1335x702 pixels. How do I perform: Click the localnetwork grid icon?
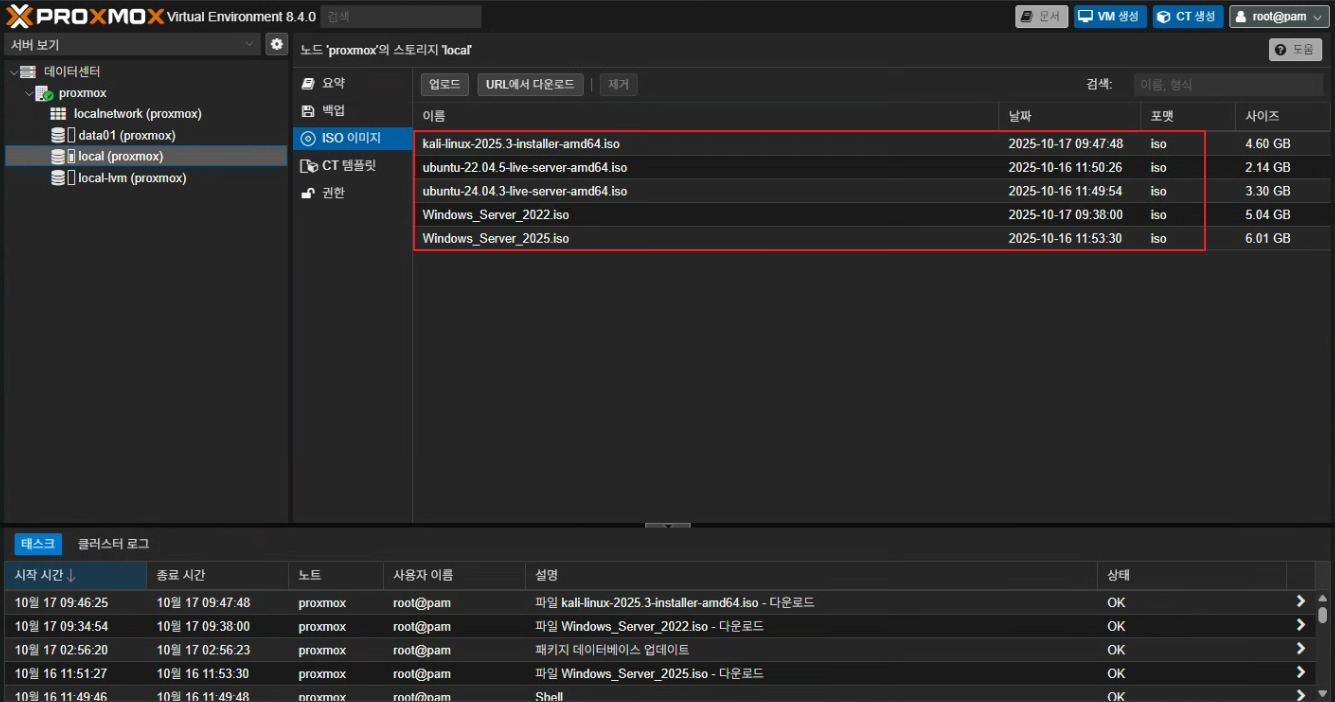(x=59, y=114)
